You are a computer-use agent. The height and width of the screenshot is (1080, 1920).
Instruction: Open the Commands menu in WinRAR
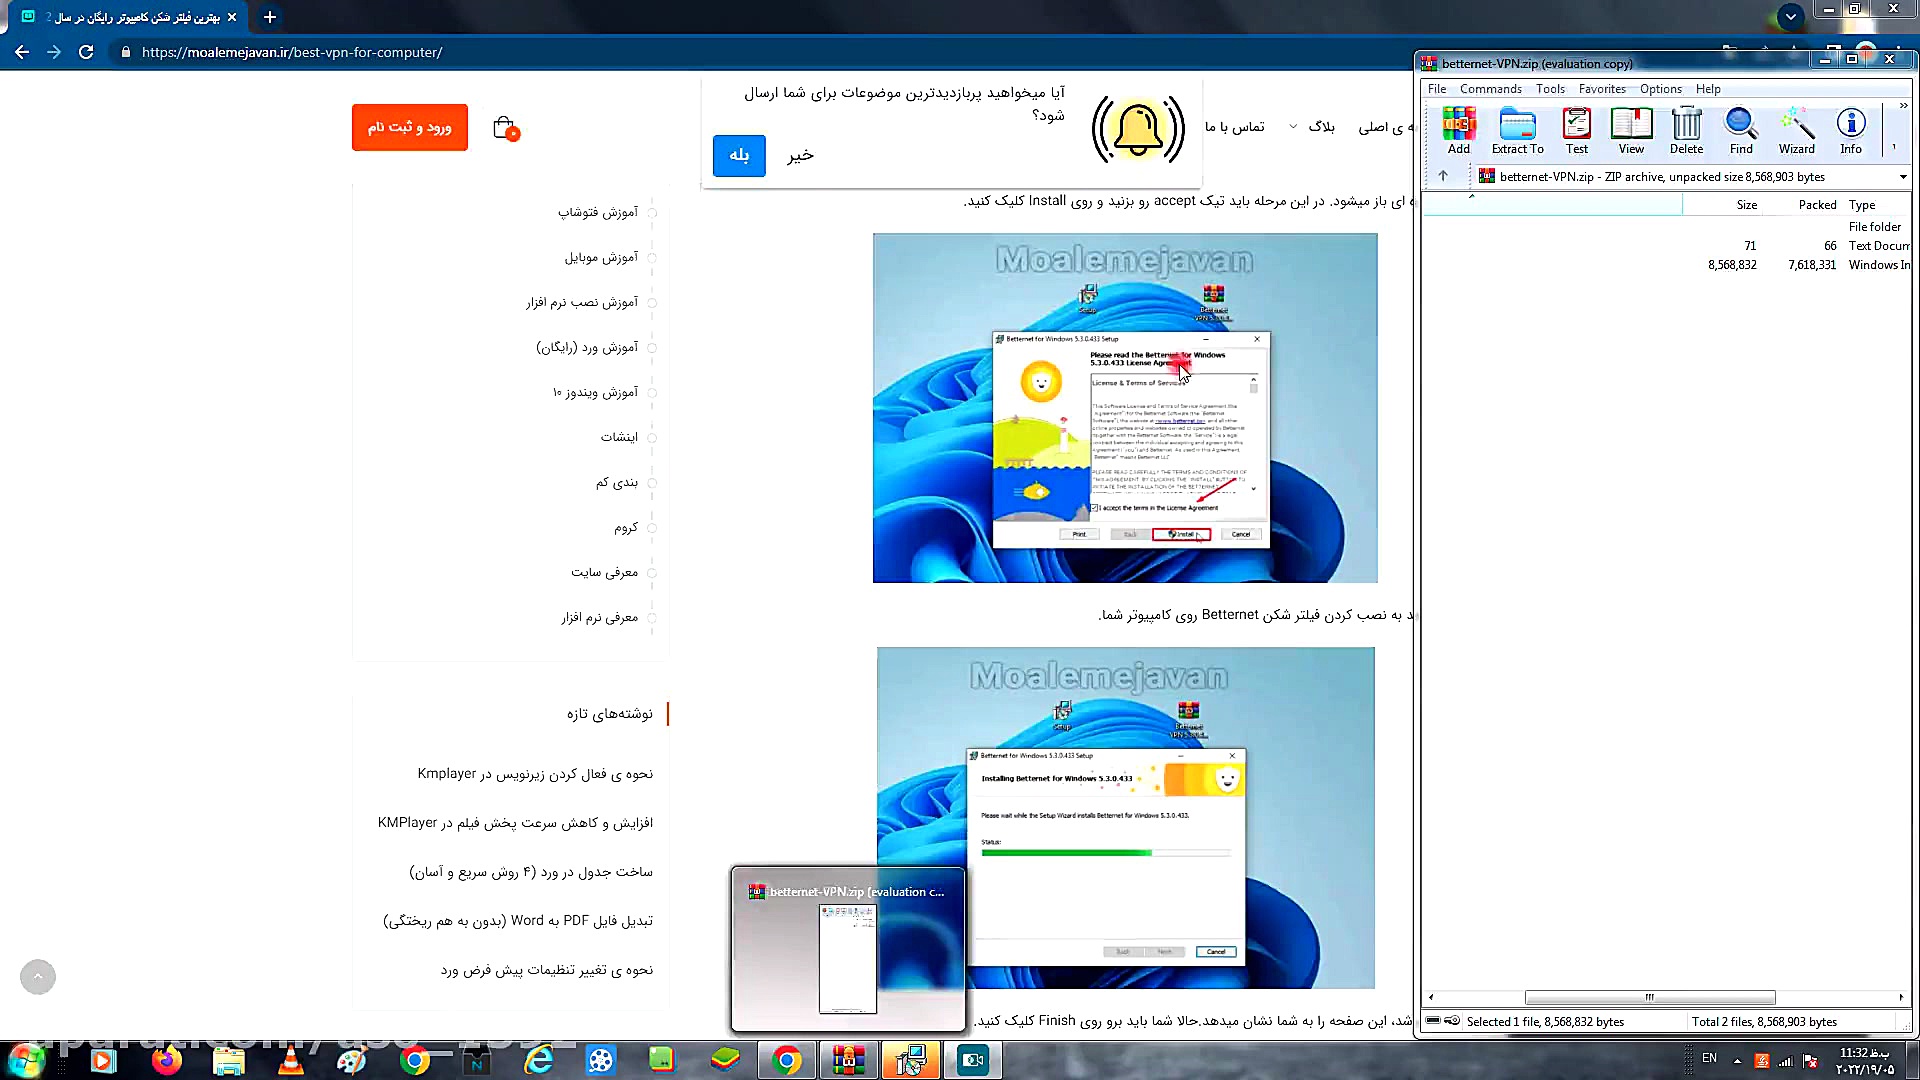1490,89
